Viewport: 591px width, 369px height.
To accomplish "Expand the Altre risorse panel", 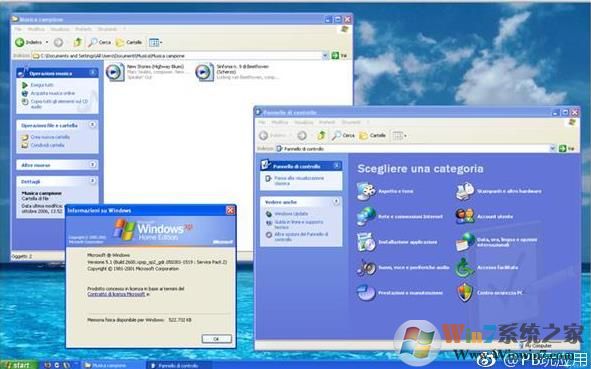I will pos(92,165).
